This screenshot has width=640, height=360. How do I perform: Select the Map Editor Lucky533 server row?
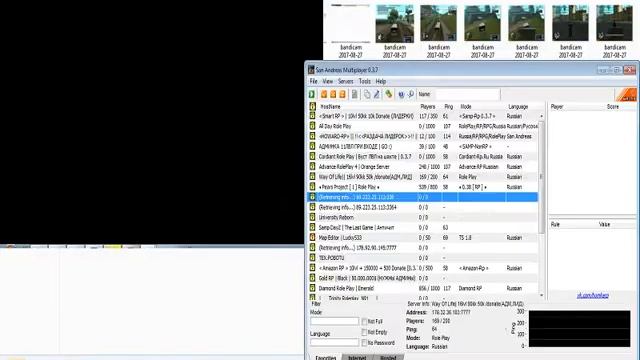422,238
